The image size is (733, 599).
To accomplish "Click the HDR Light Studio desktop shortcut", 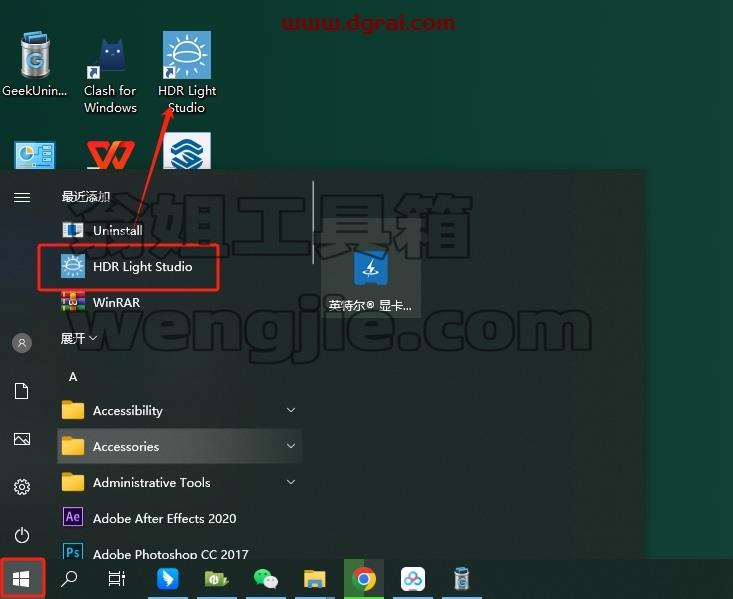I will (x=187, y=72).
